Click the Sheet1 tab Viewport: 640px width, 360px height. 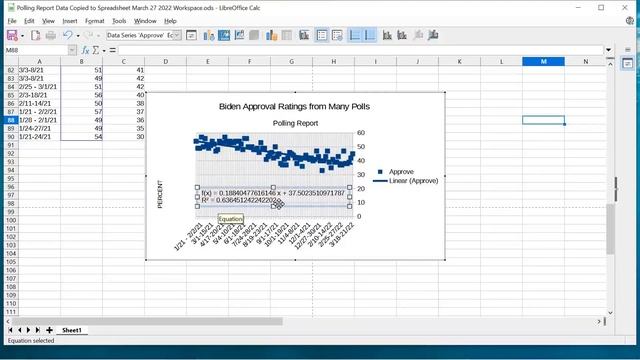click(x=72, y=330)
